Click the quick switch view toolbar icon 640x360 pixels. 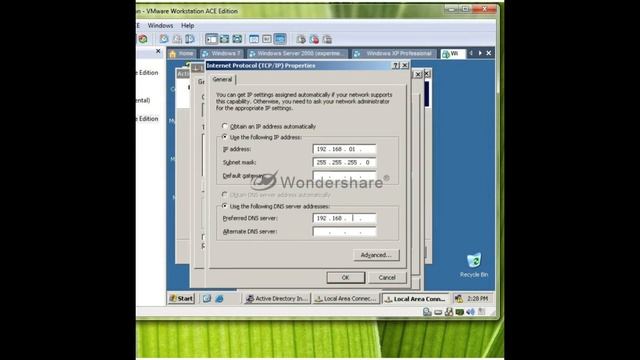click(x=224, y=39)
